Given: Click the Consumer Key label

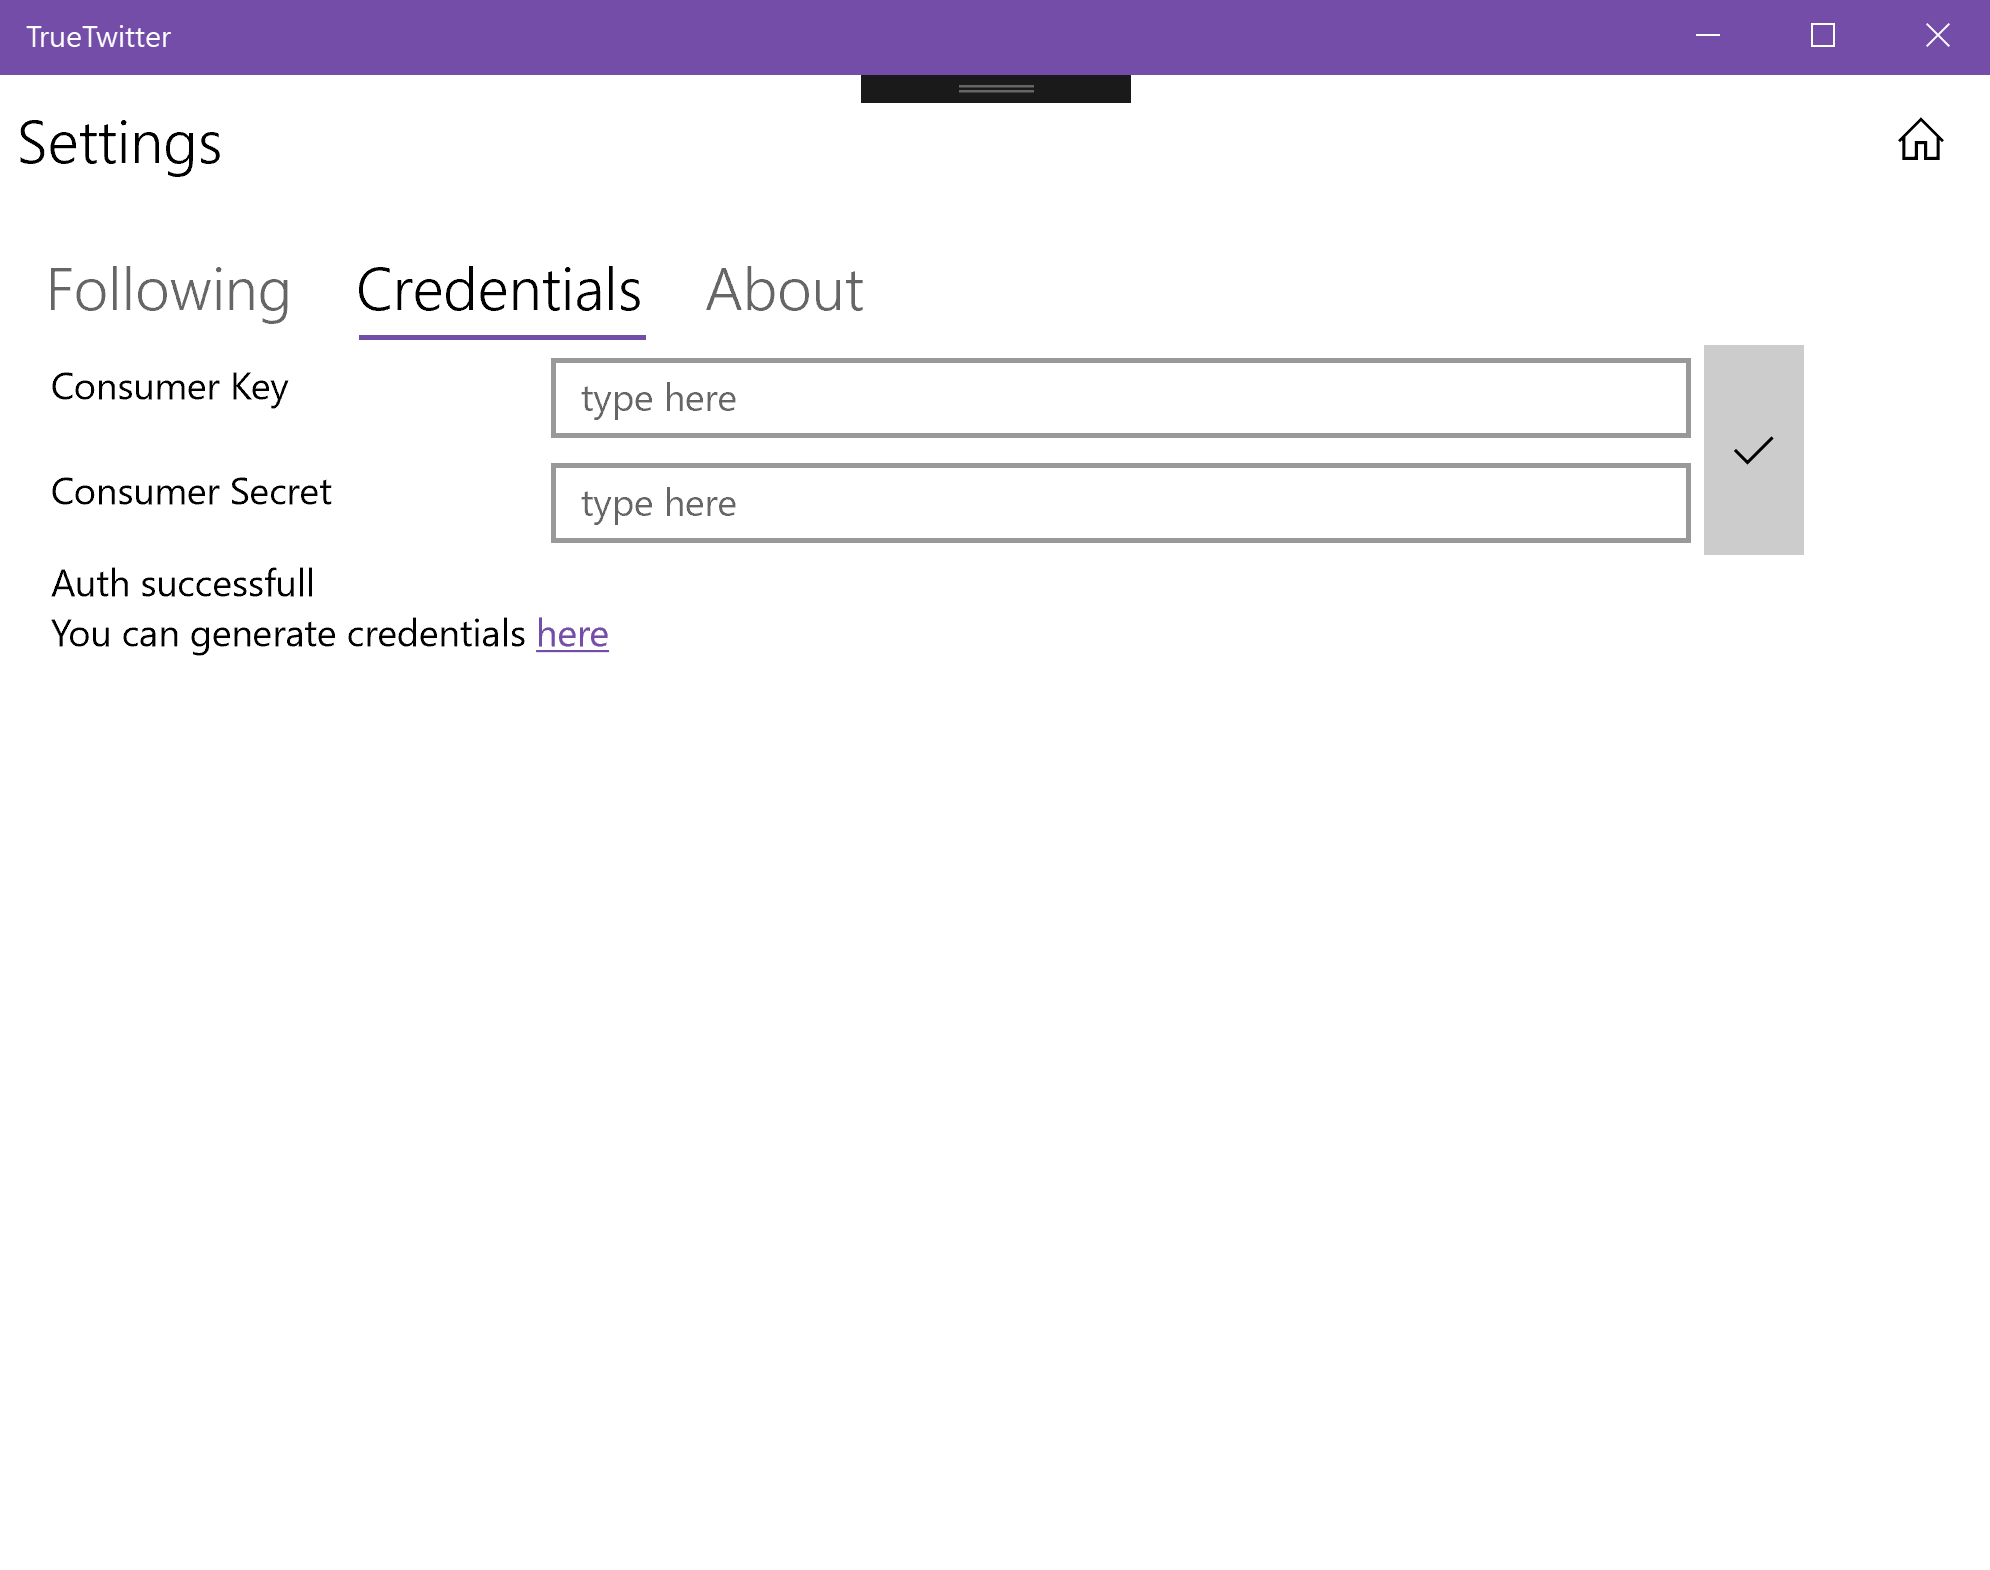Looking at the screenshot, I should click(170, 387).
